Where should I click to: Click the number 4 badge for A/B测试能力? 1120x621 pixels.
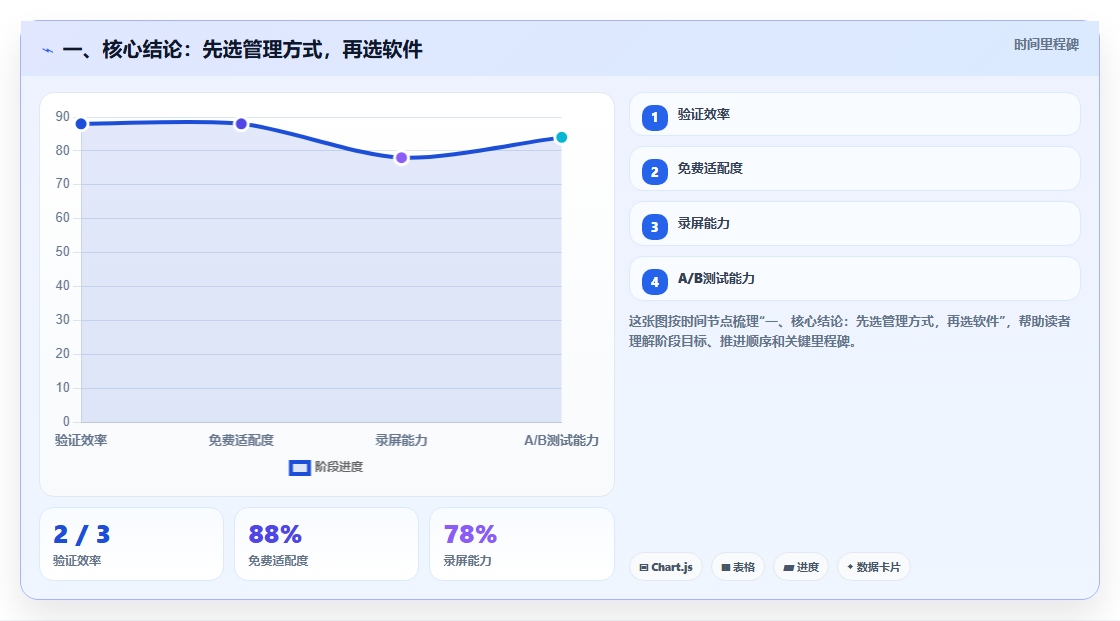pyautogui.click(x=654, y=282)
